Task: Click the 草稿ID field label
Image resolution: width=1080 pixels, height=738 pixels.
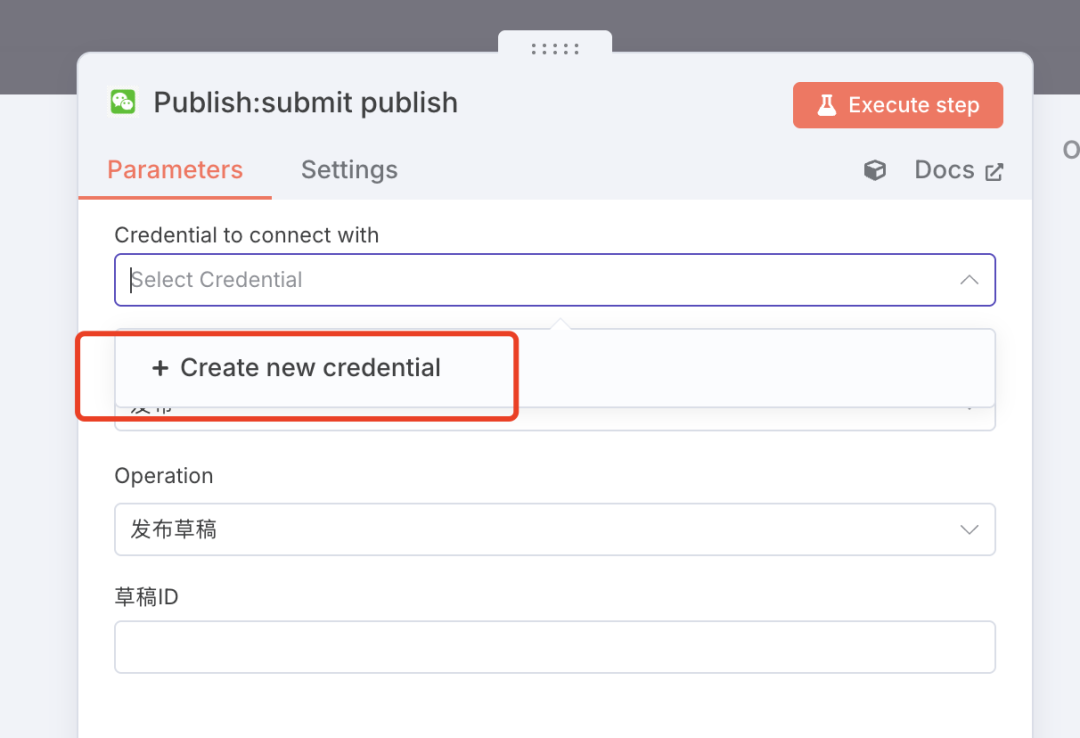Action: pos(147,597)
